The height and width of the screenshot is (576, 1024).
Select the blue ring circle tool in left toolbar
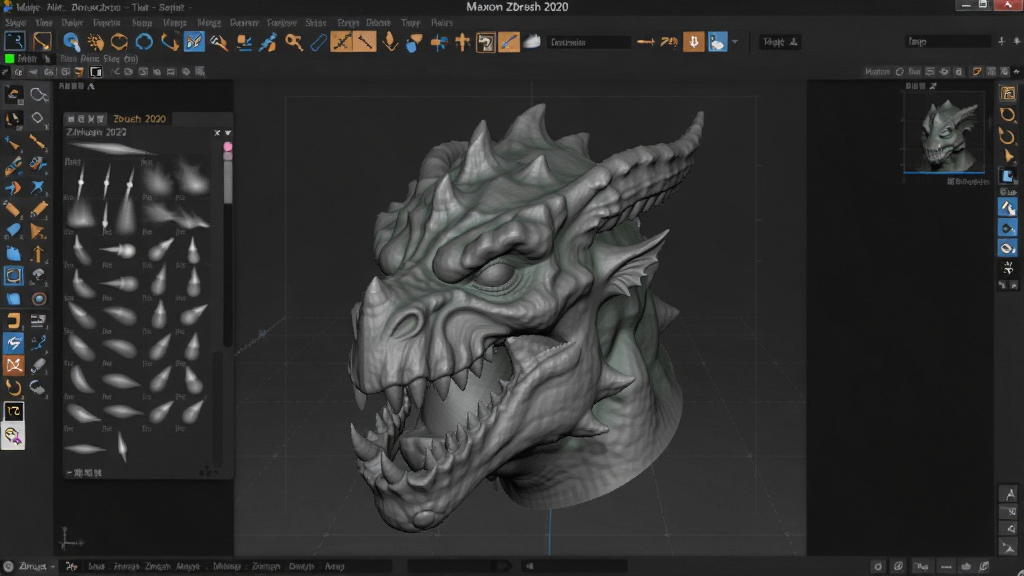39,299
